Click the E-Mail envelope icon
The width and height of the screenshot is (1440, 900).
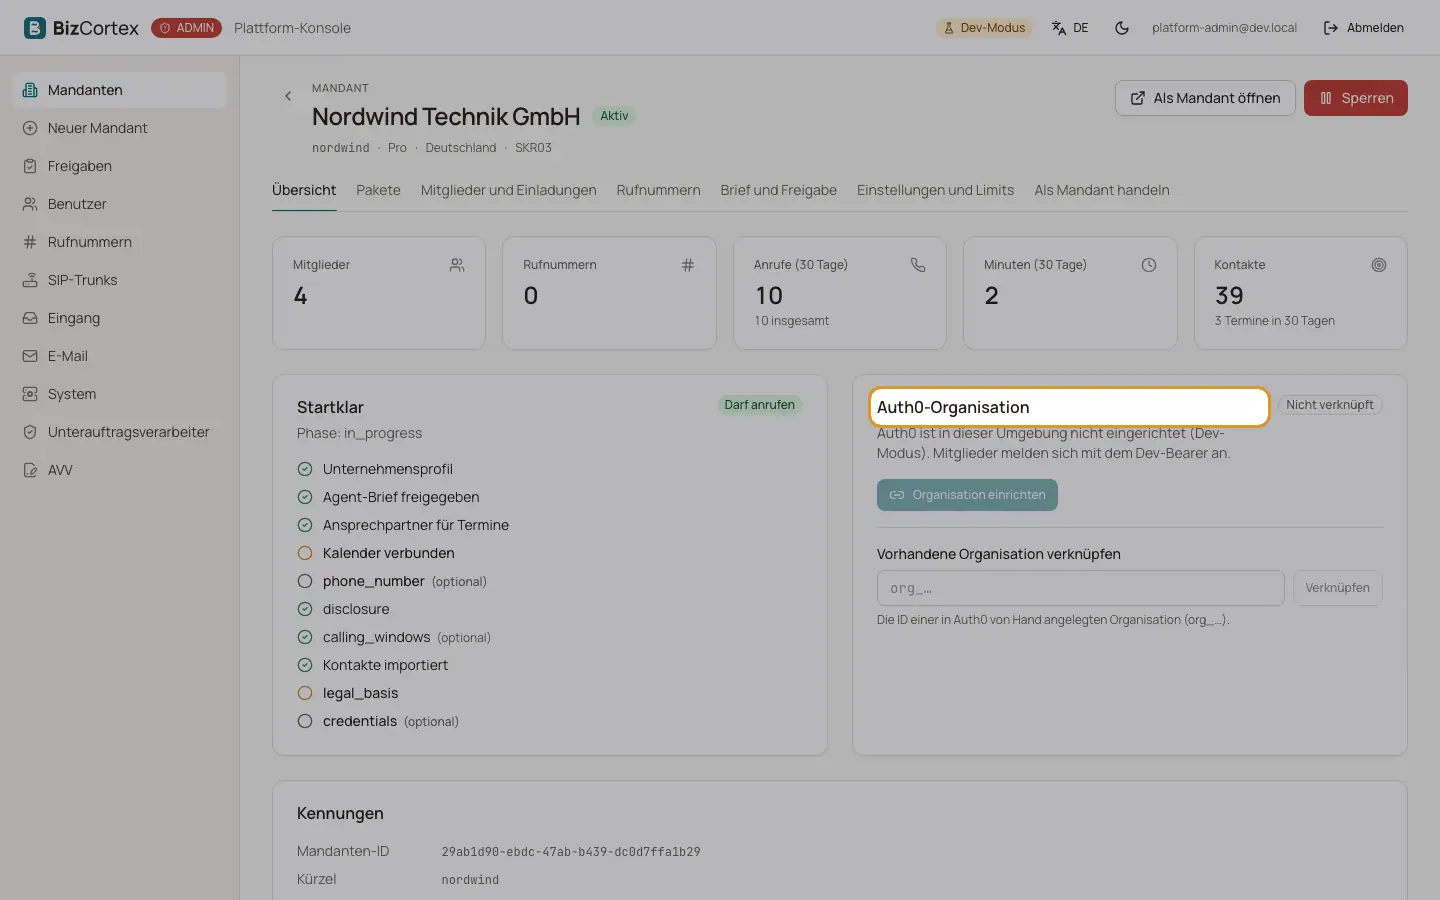coord(30,356)
